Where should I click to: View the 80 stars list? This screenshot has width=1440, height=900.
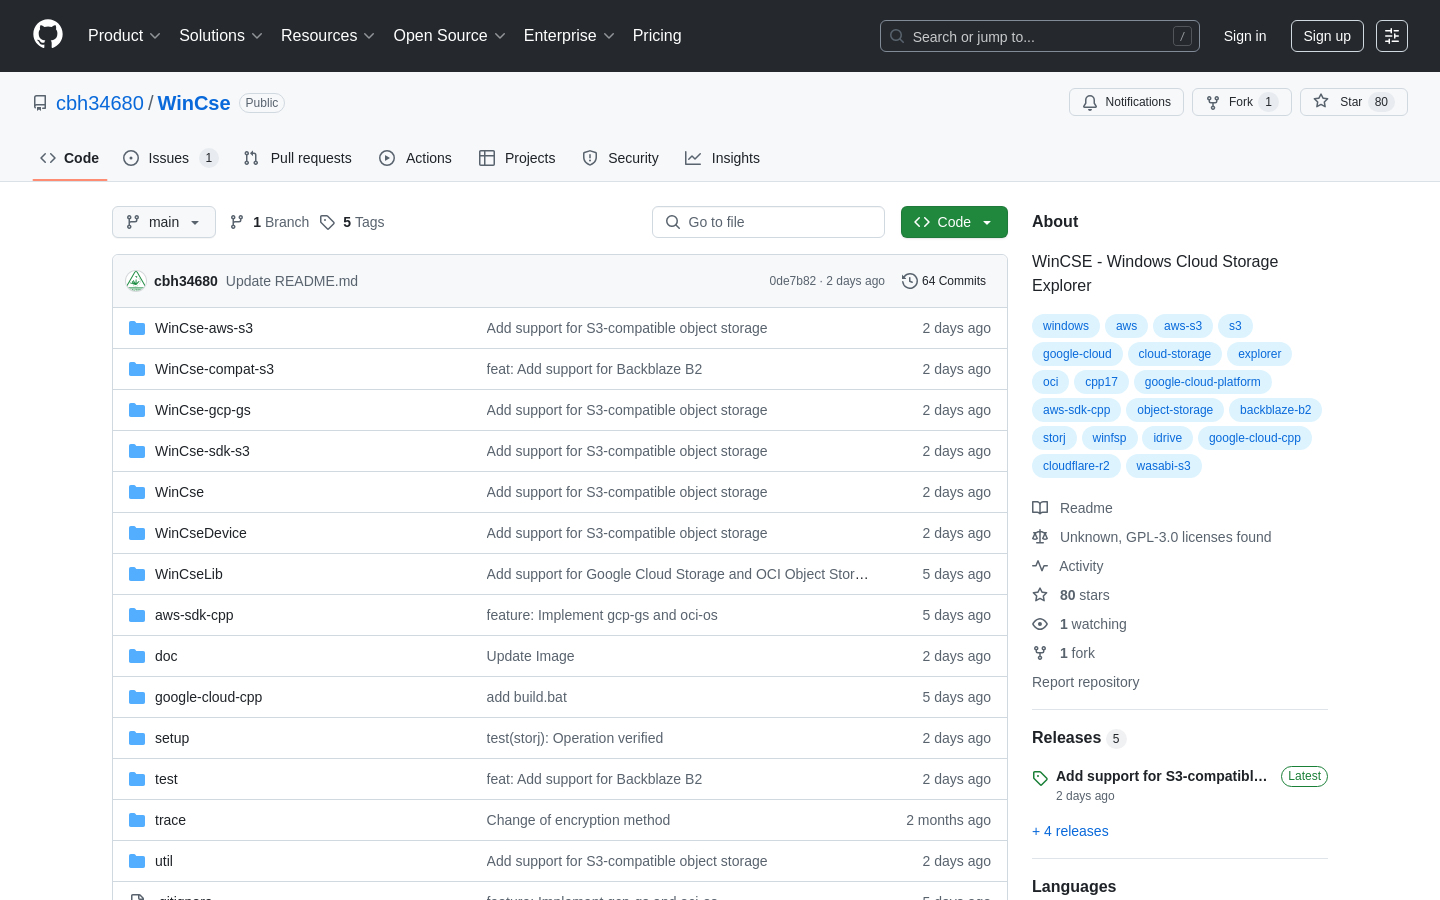coord(1071,595)
